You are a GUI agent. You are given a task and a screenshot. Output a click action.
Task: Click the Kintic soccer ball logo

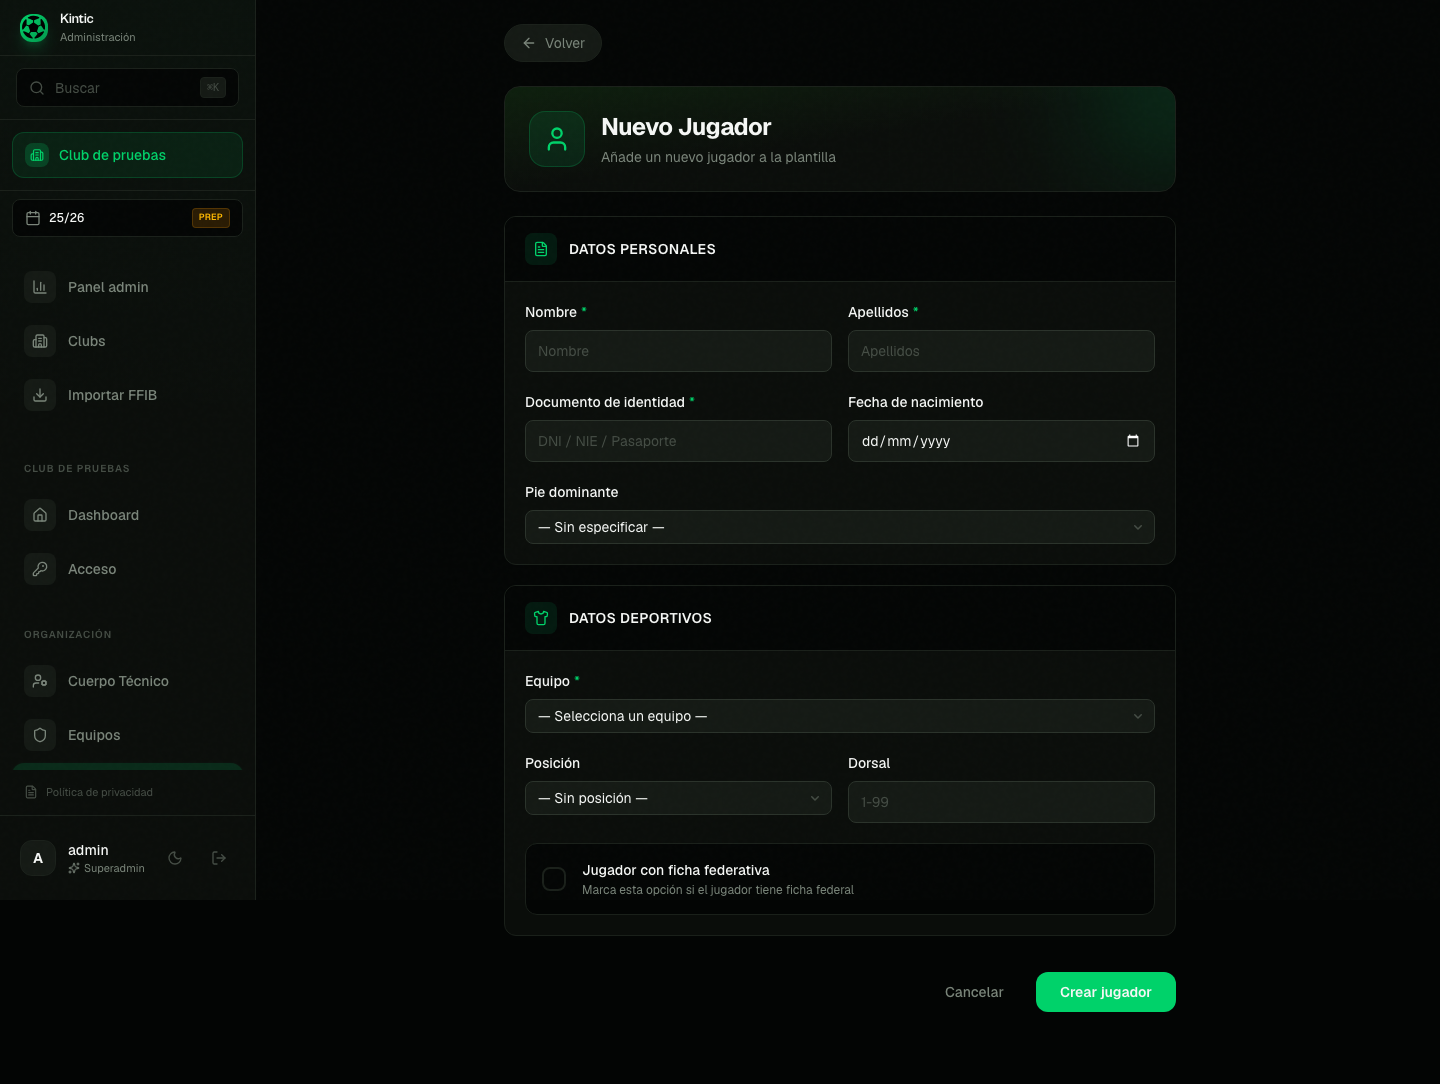click(34, 28)
